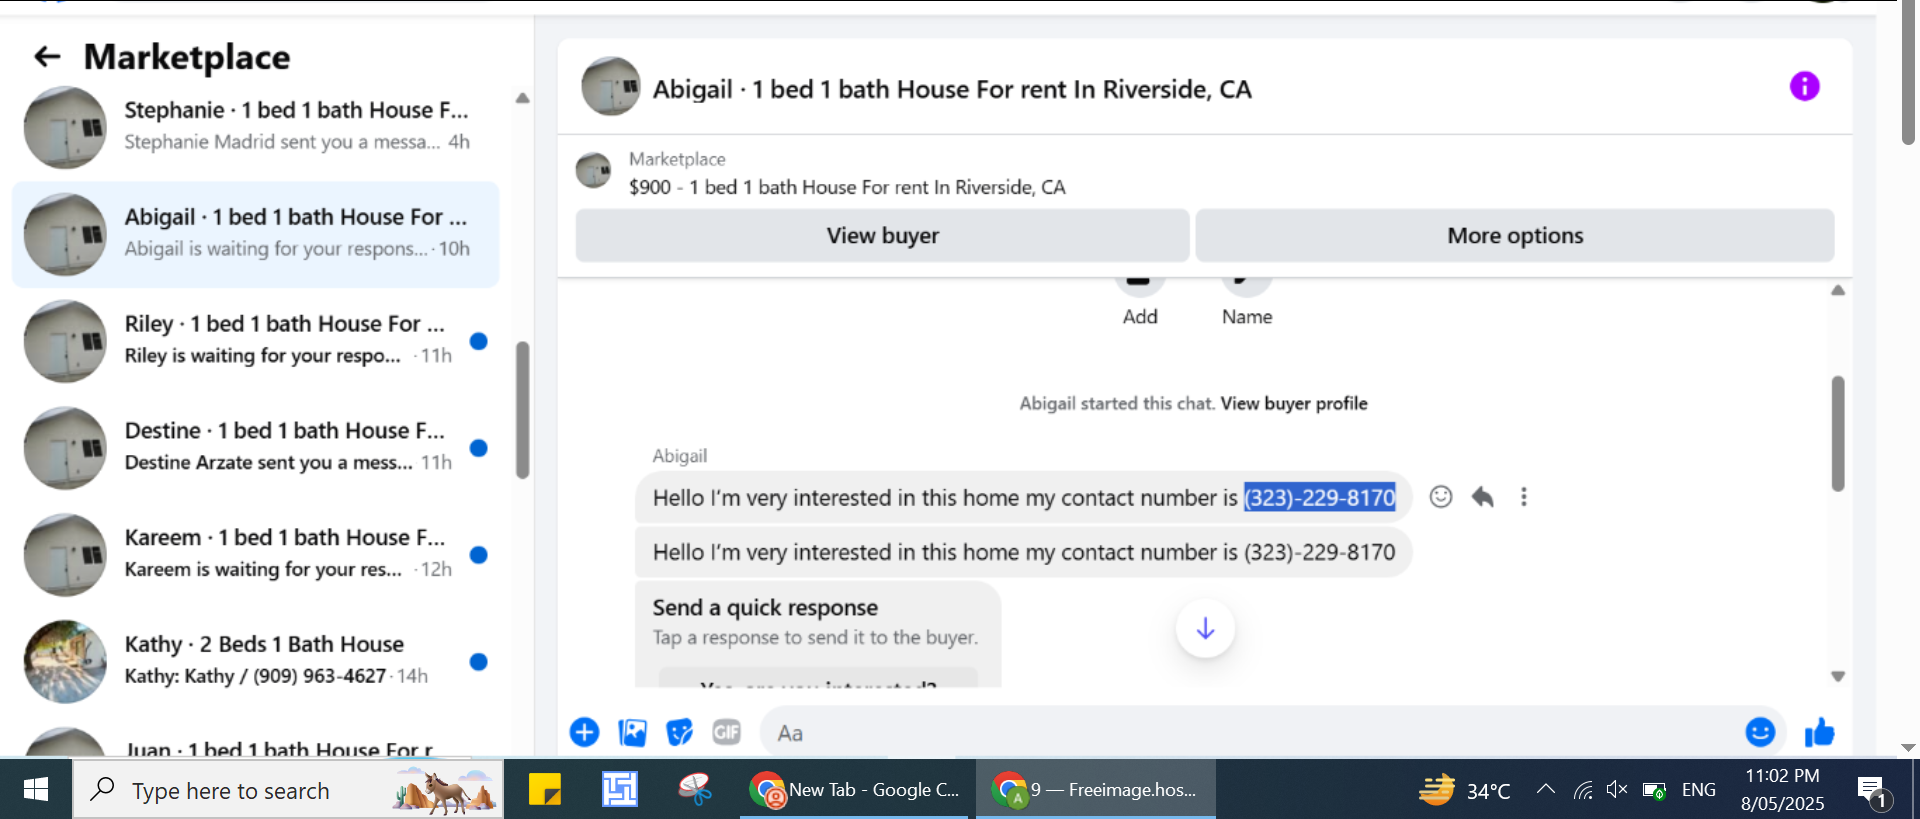Screen dimensions: 1920x819
Task: Click the conversation list scrollbar thumb
Action: coord(522,411)
